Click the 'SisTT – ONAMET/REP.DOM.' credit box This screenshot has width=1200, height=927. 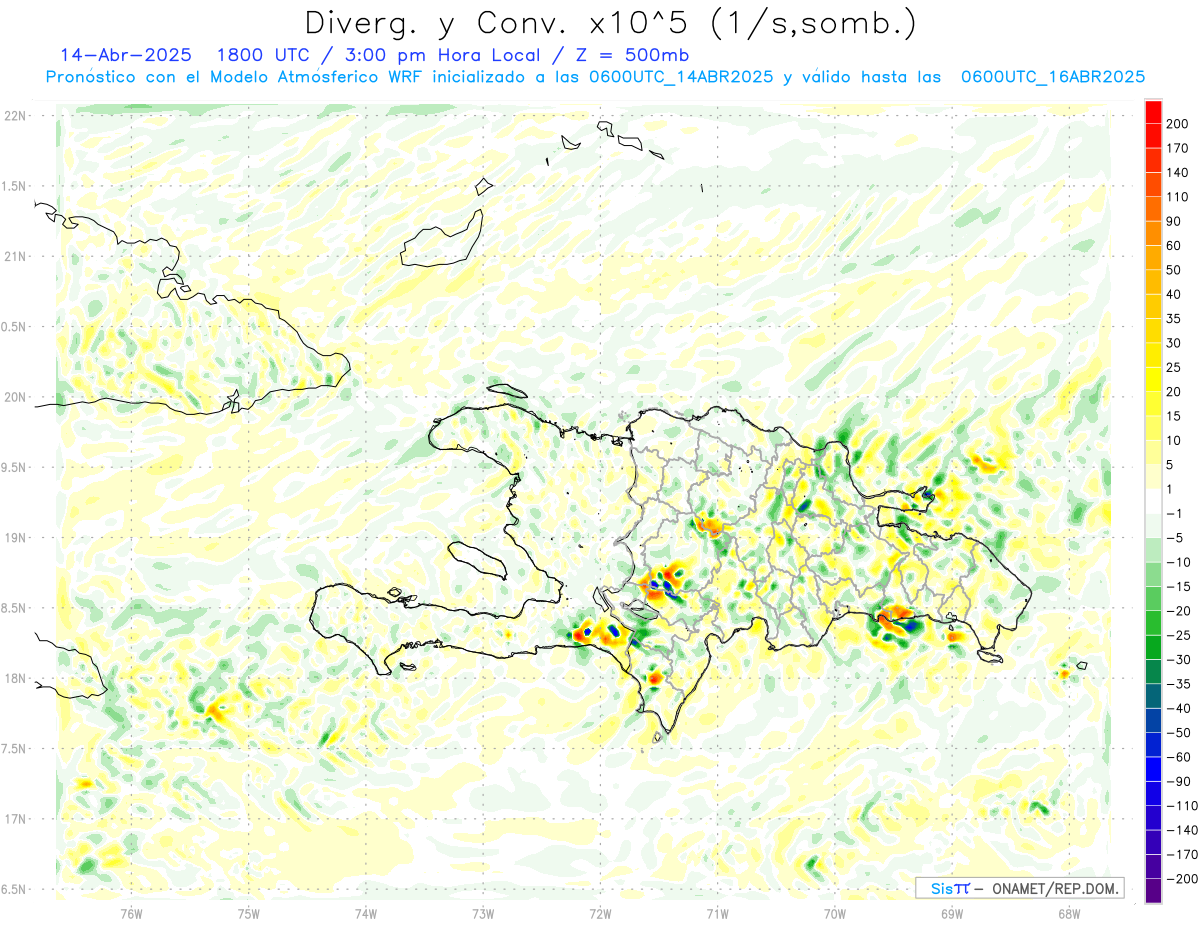(x=1020, y=888)
